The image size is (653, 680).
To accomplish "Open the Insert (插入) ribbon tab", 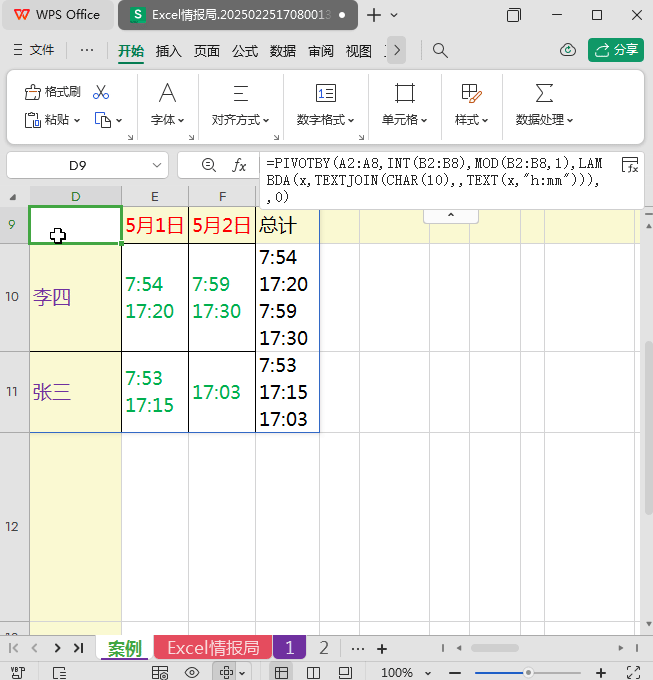I will [169, 51].
